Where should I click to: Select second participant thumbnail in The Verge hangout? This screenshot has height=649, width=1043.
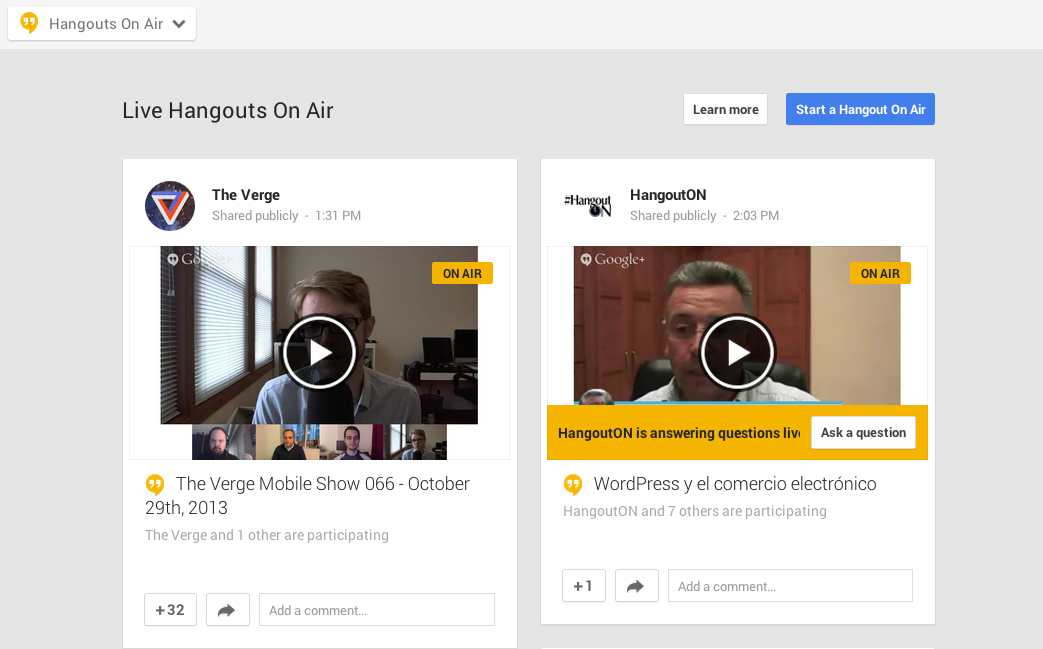287,442
